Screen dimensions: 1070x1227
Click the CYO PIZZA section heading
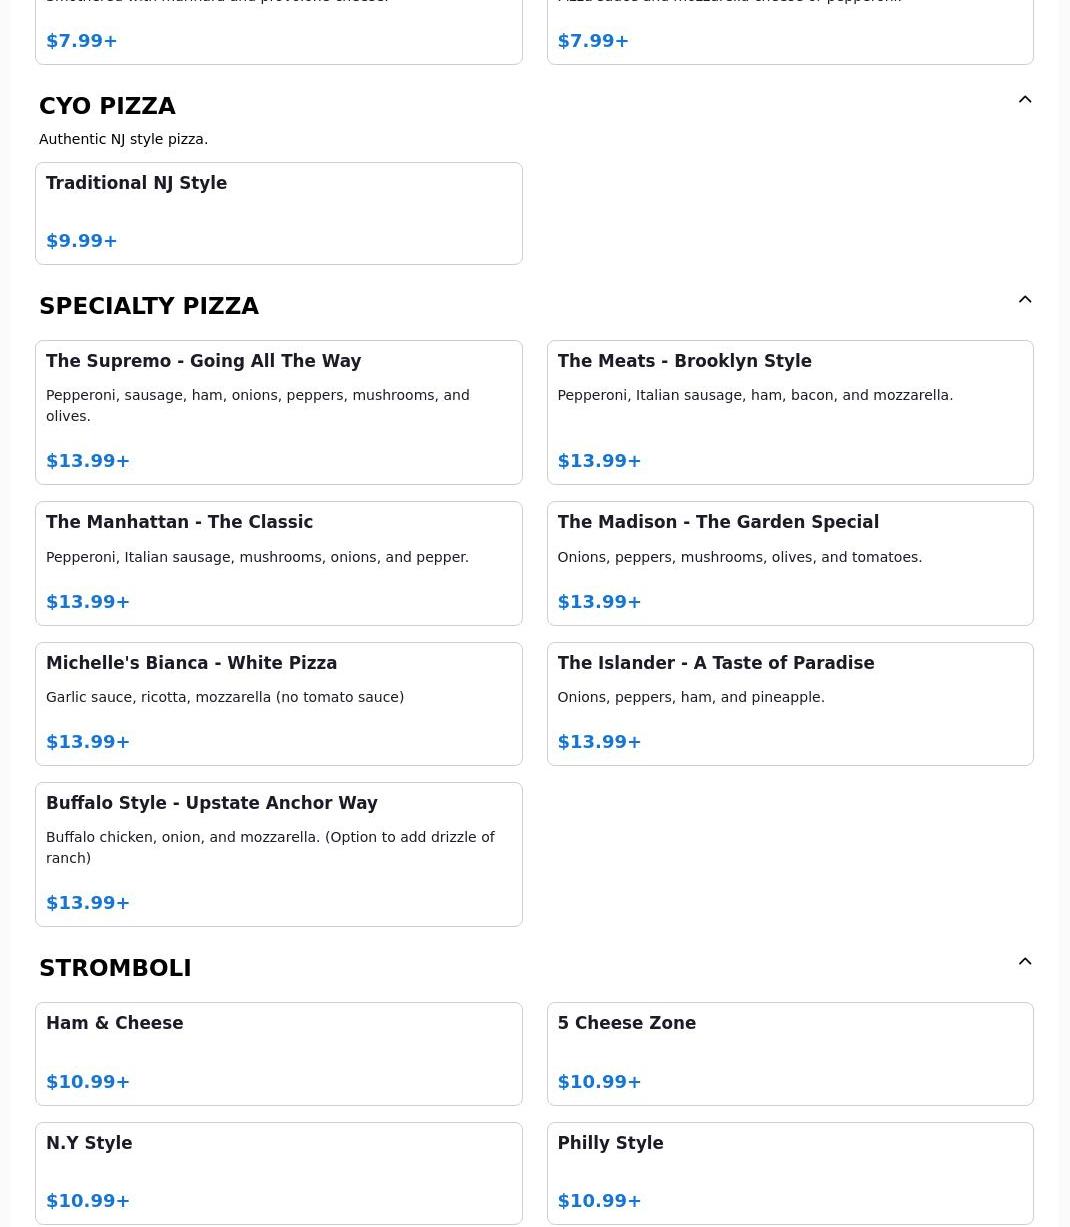(107, 106)
